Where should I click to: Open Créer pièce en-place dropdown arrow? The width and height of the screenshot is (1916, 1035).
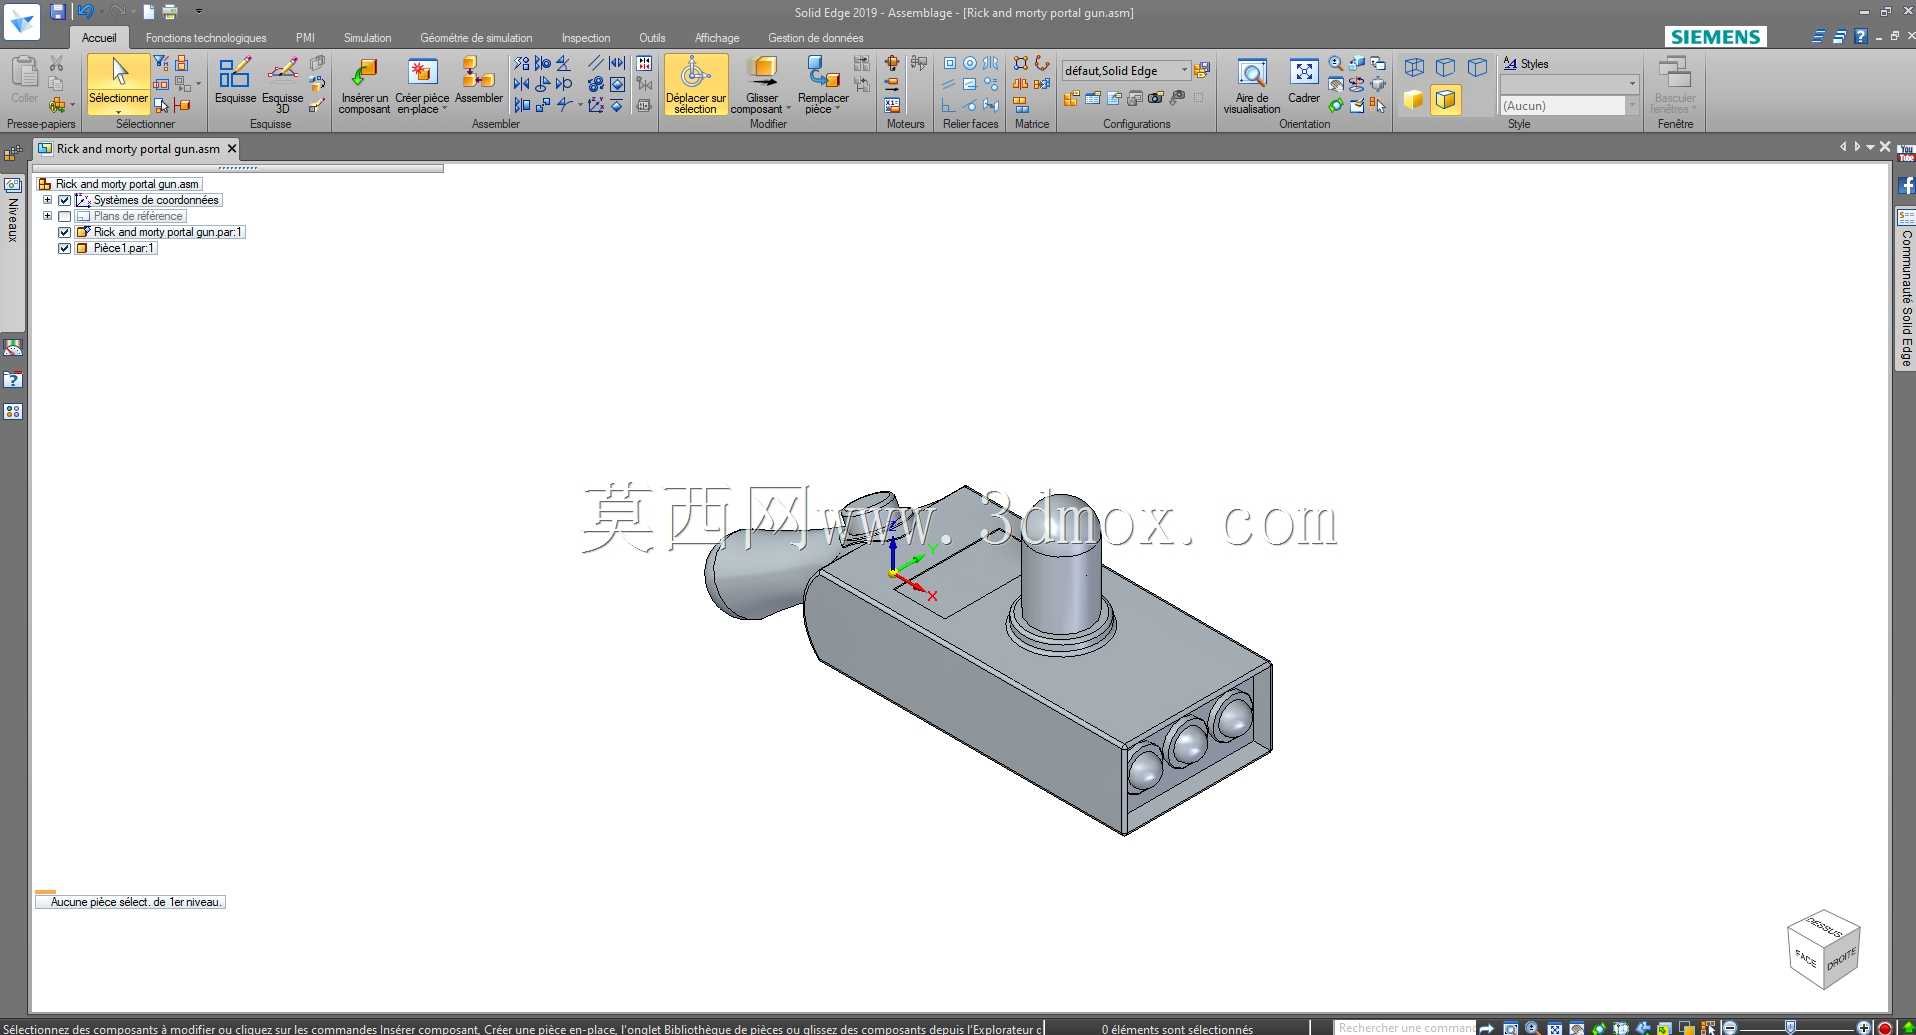[x=445, y=109]
